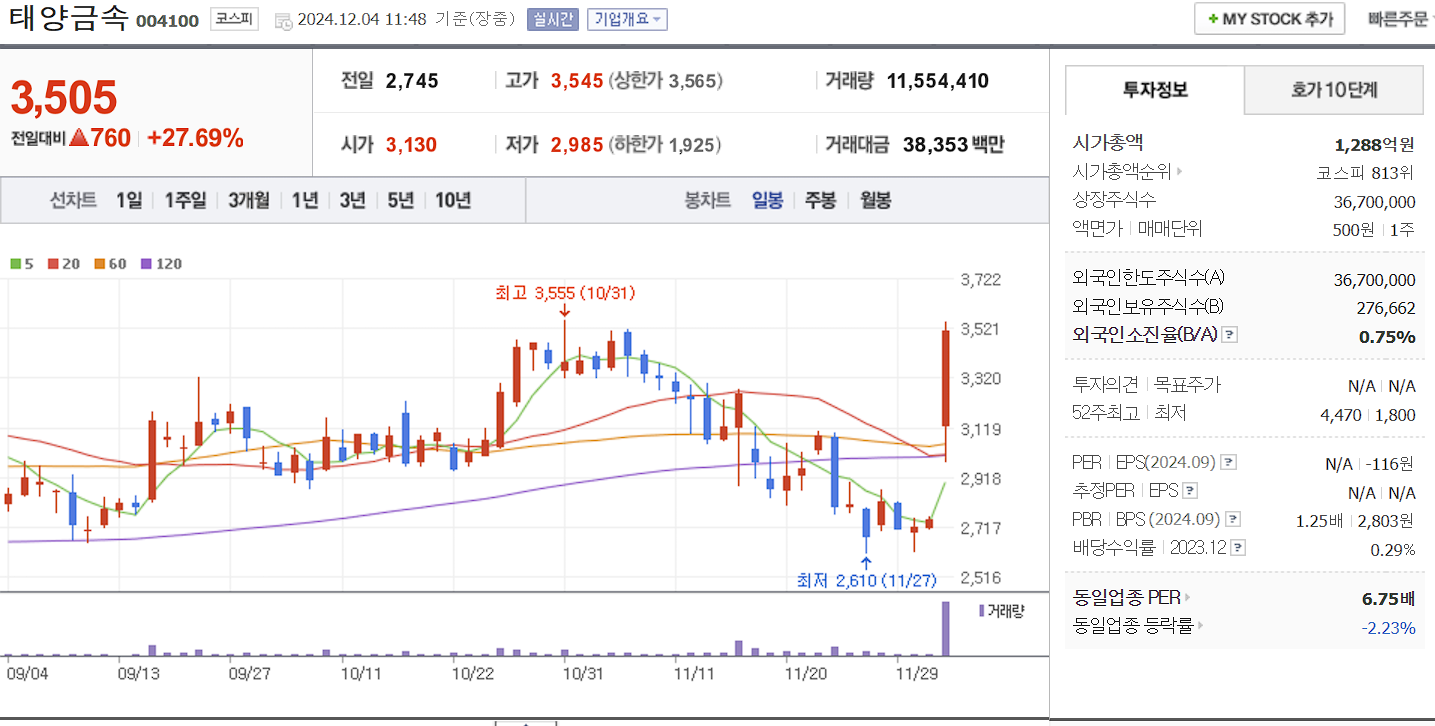The image size is (1435, 726).
Task: Click the 목표주가 link
Action: pos(1187,384)
